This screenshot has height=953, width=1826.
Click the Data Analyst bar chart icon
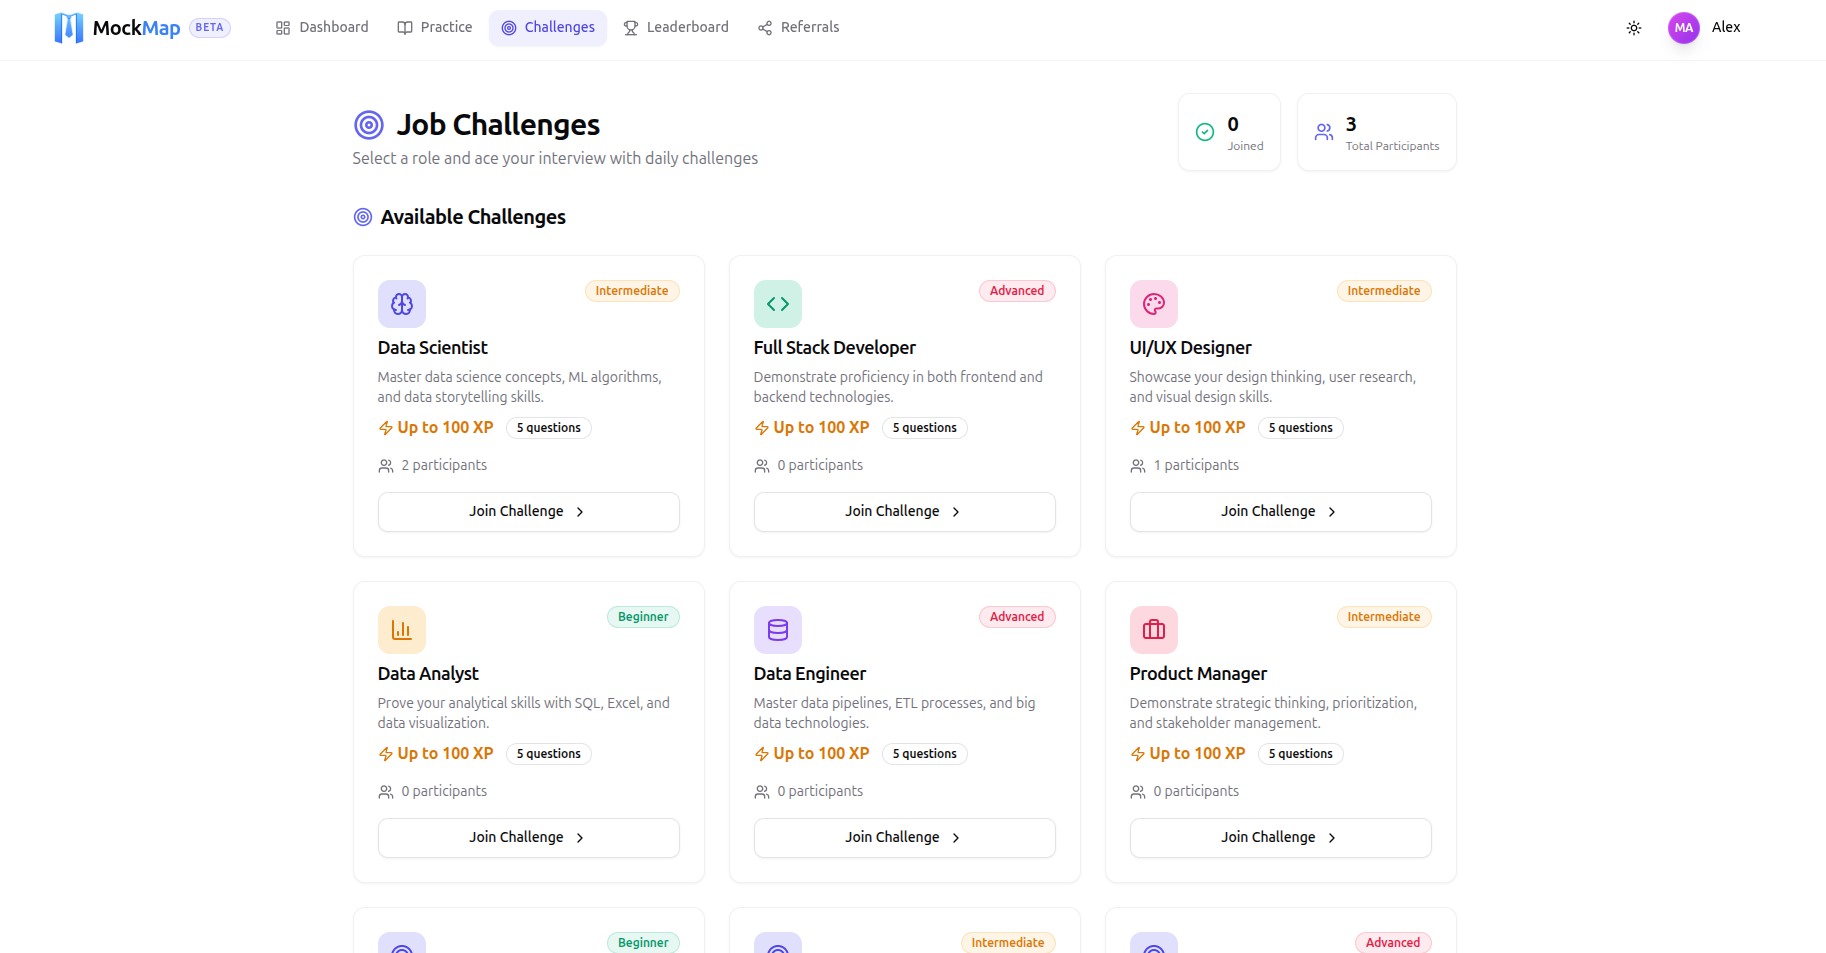tap(402, 630)
